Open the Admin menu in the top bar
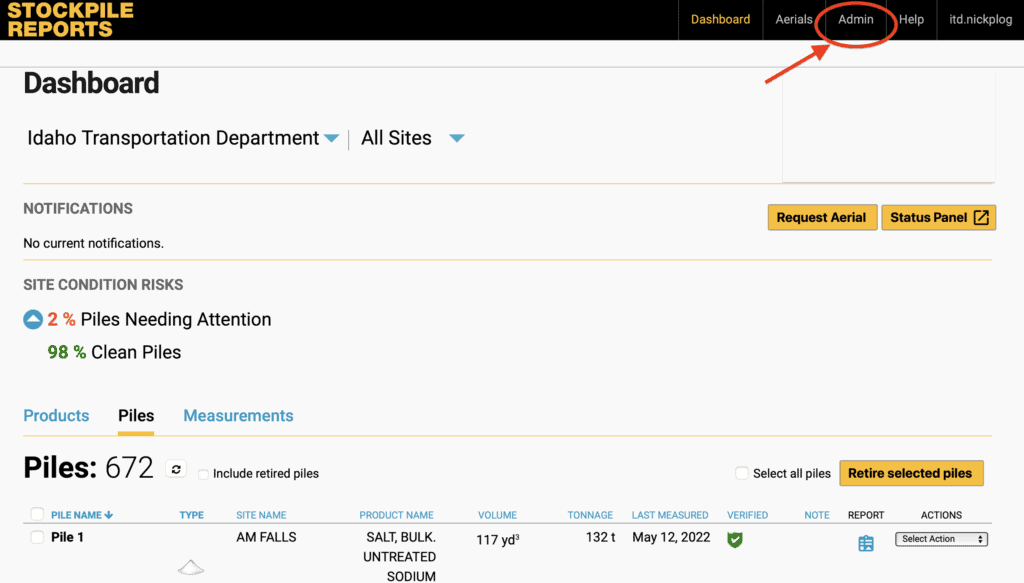The width and height of the screenshot is (1024, 583). pos(855,20)
